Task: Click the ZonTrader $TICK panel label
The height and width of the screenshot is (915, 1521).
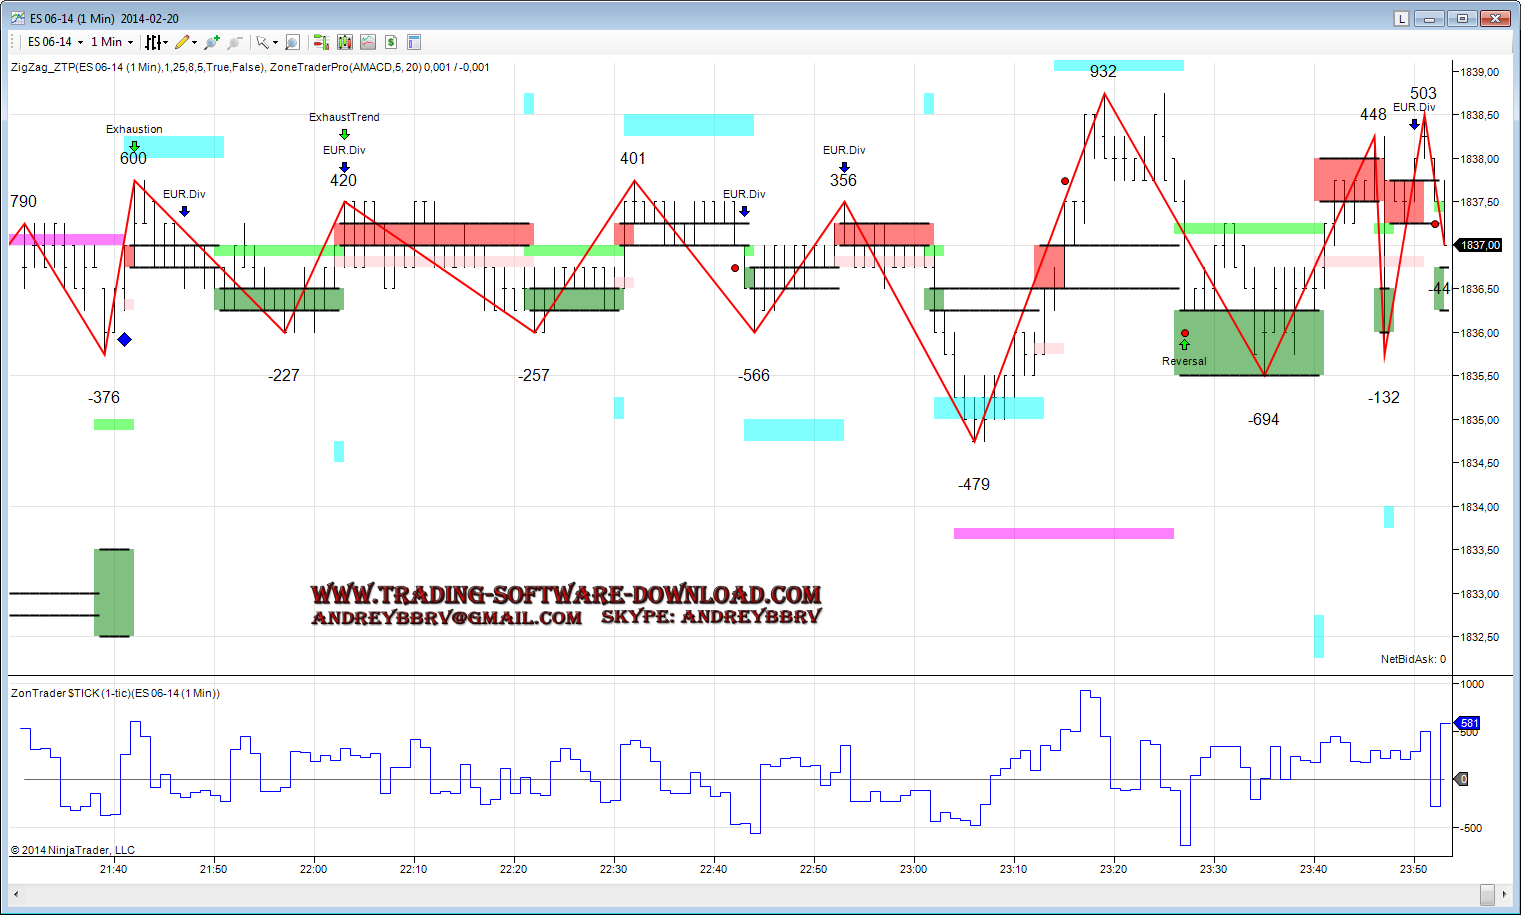Action: tap(115, 693)
